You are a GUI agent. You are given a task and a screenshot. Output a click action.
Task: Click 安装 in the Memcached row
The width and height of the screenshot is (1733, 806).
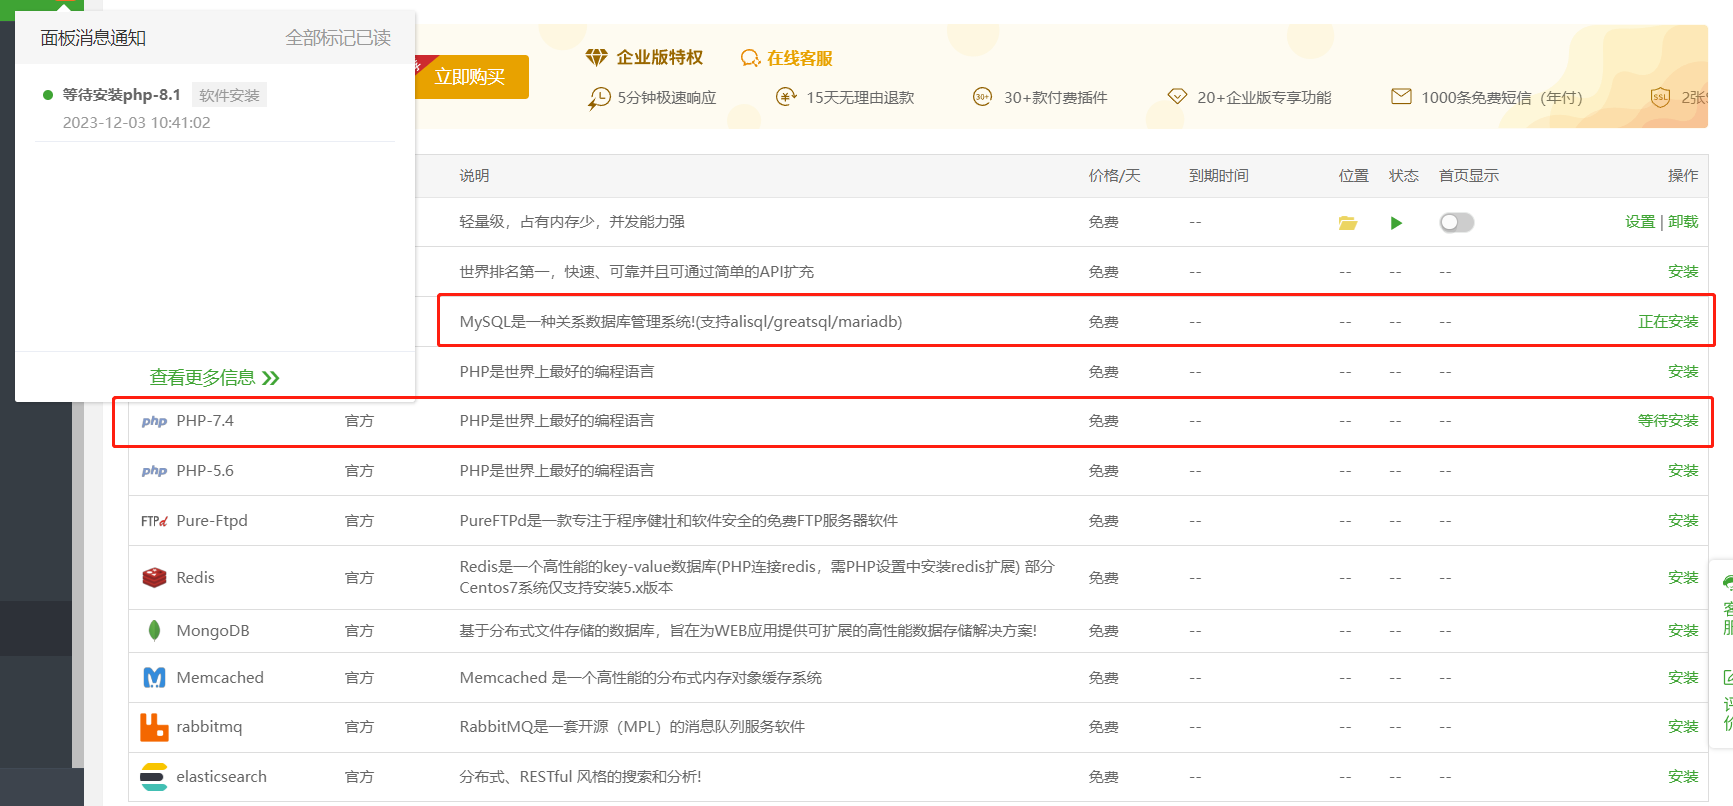[x=1683, y=678]
